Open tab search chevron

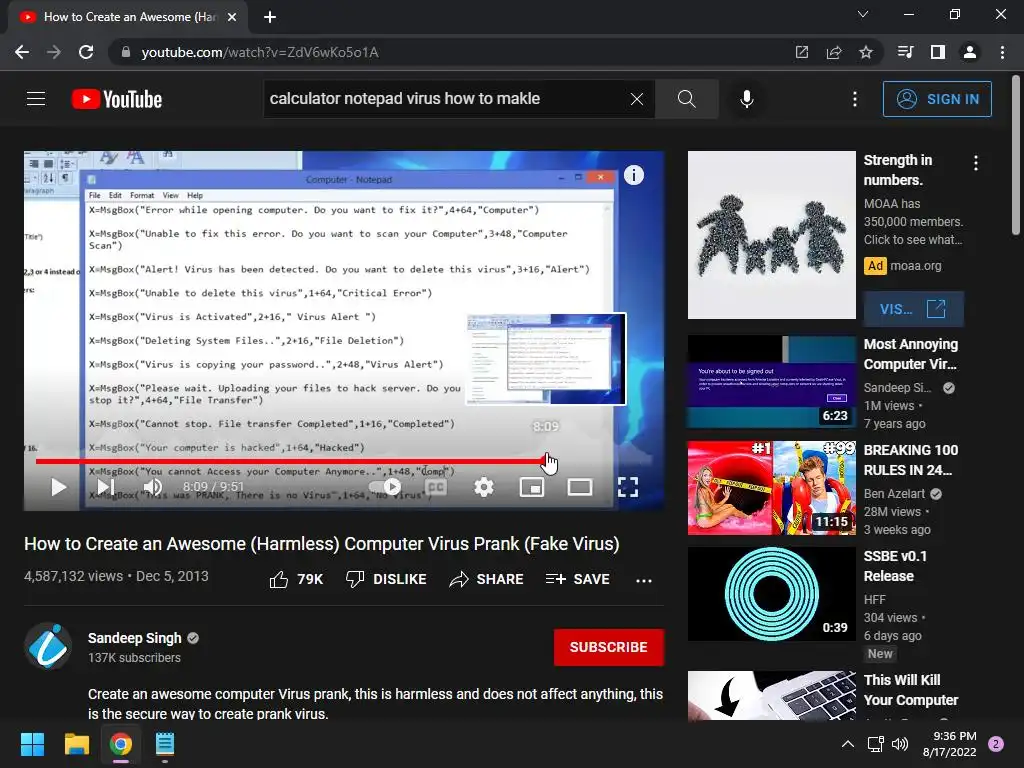(863, 14)
